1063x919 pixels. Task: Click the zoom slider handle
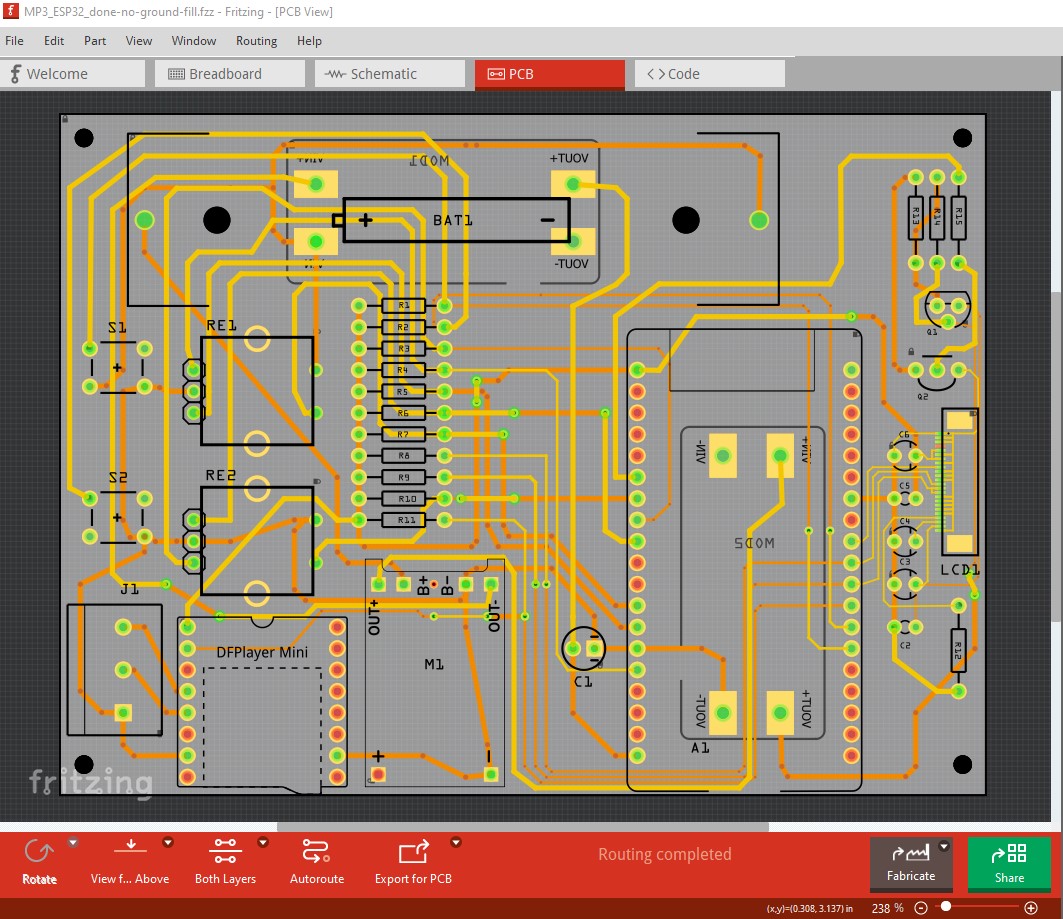[946, 907]
